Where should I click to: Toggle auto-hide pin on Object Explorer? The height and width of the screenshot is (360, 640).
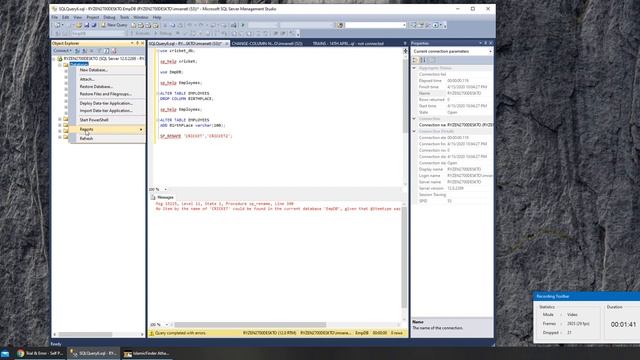point(138,43)
